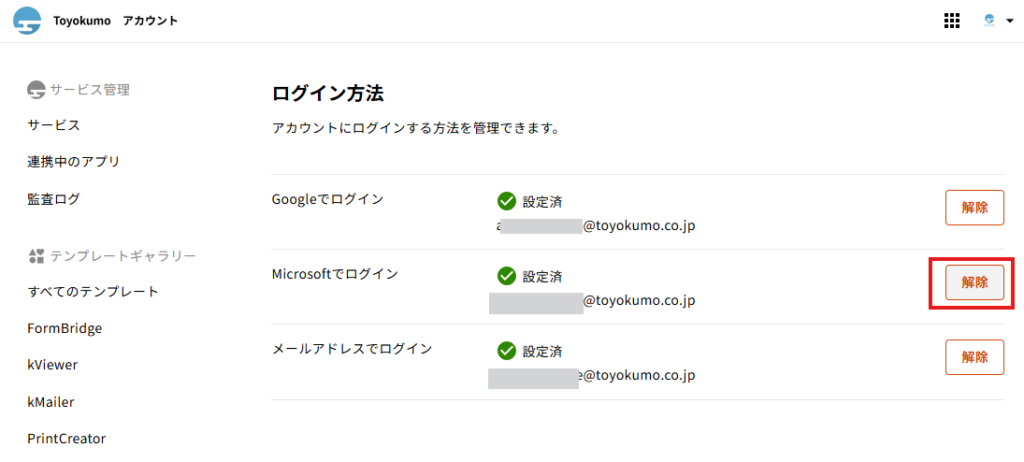The image size is (1024, 462).
Task: Click the Toyokumo logo icon
Action: click(27, 21)
